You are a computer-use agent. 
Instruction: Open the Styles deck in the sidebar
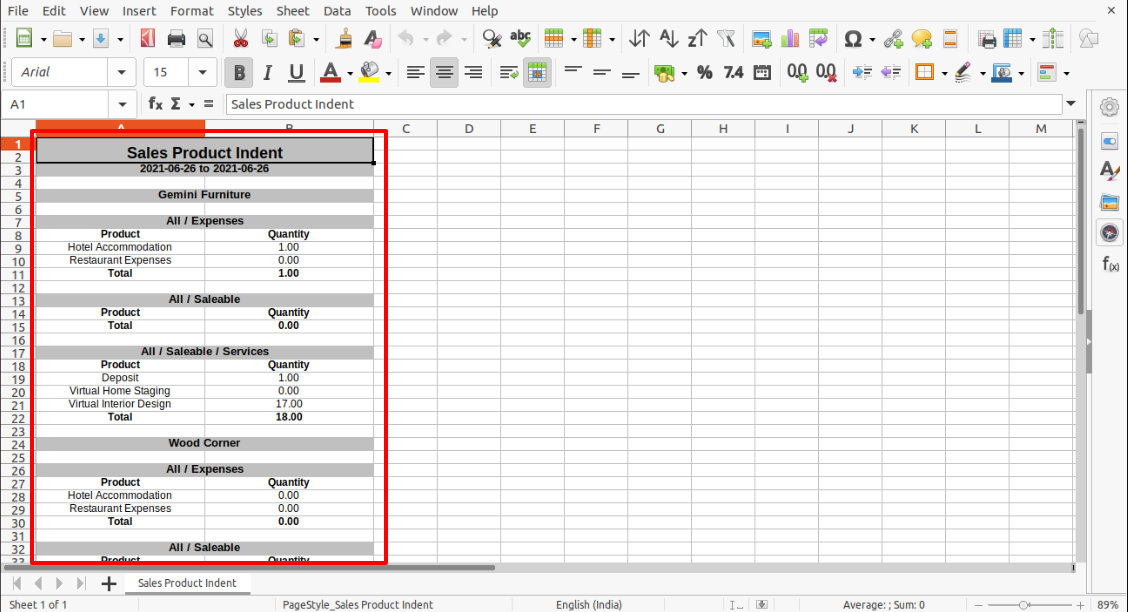1109,170
